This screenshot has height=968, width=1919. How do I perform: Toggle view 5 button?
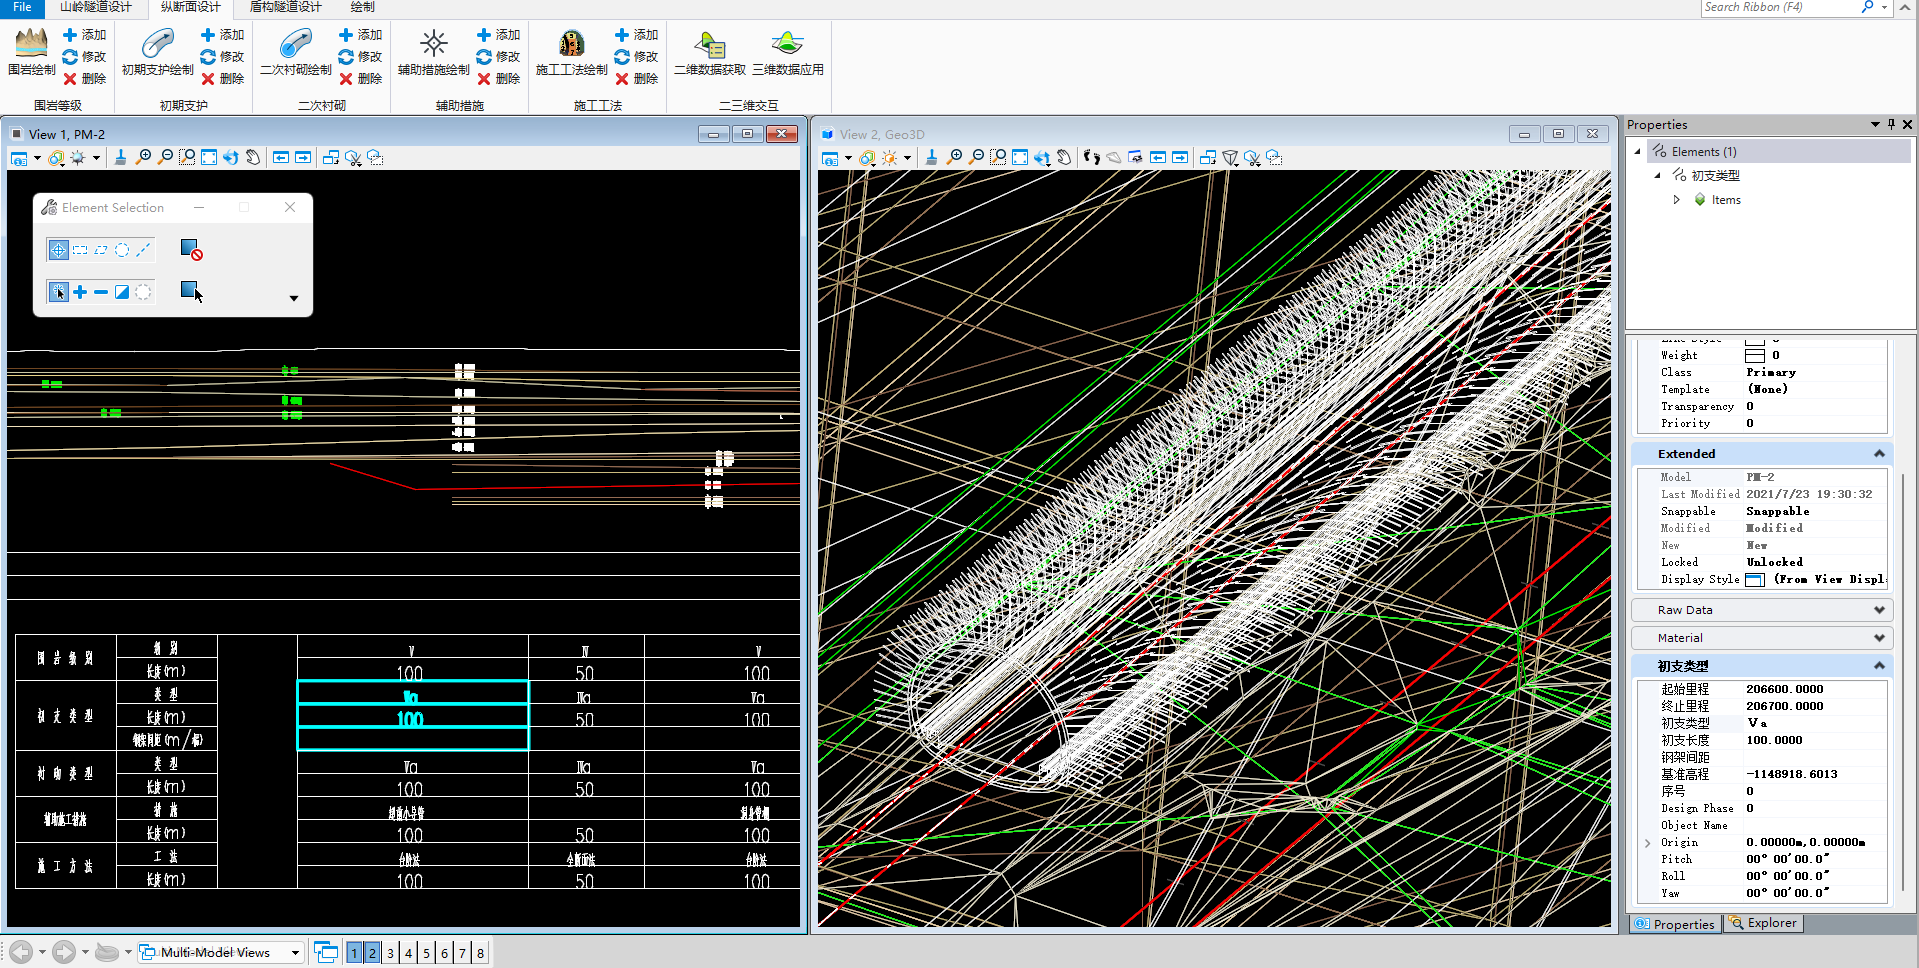[426, 953]
